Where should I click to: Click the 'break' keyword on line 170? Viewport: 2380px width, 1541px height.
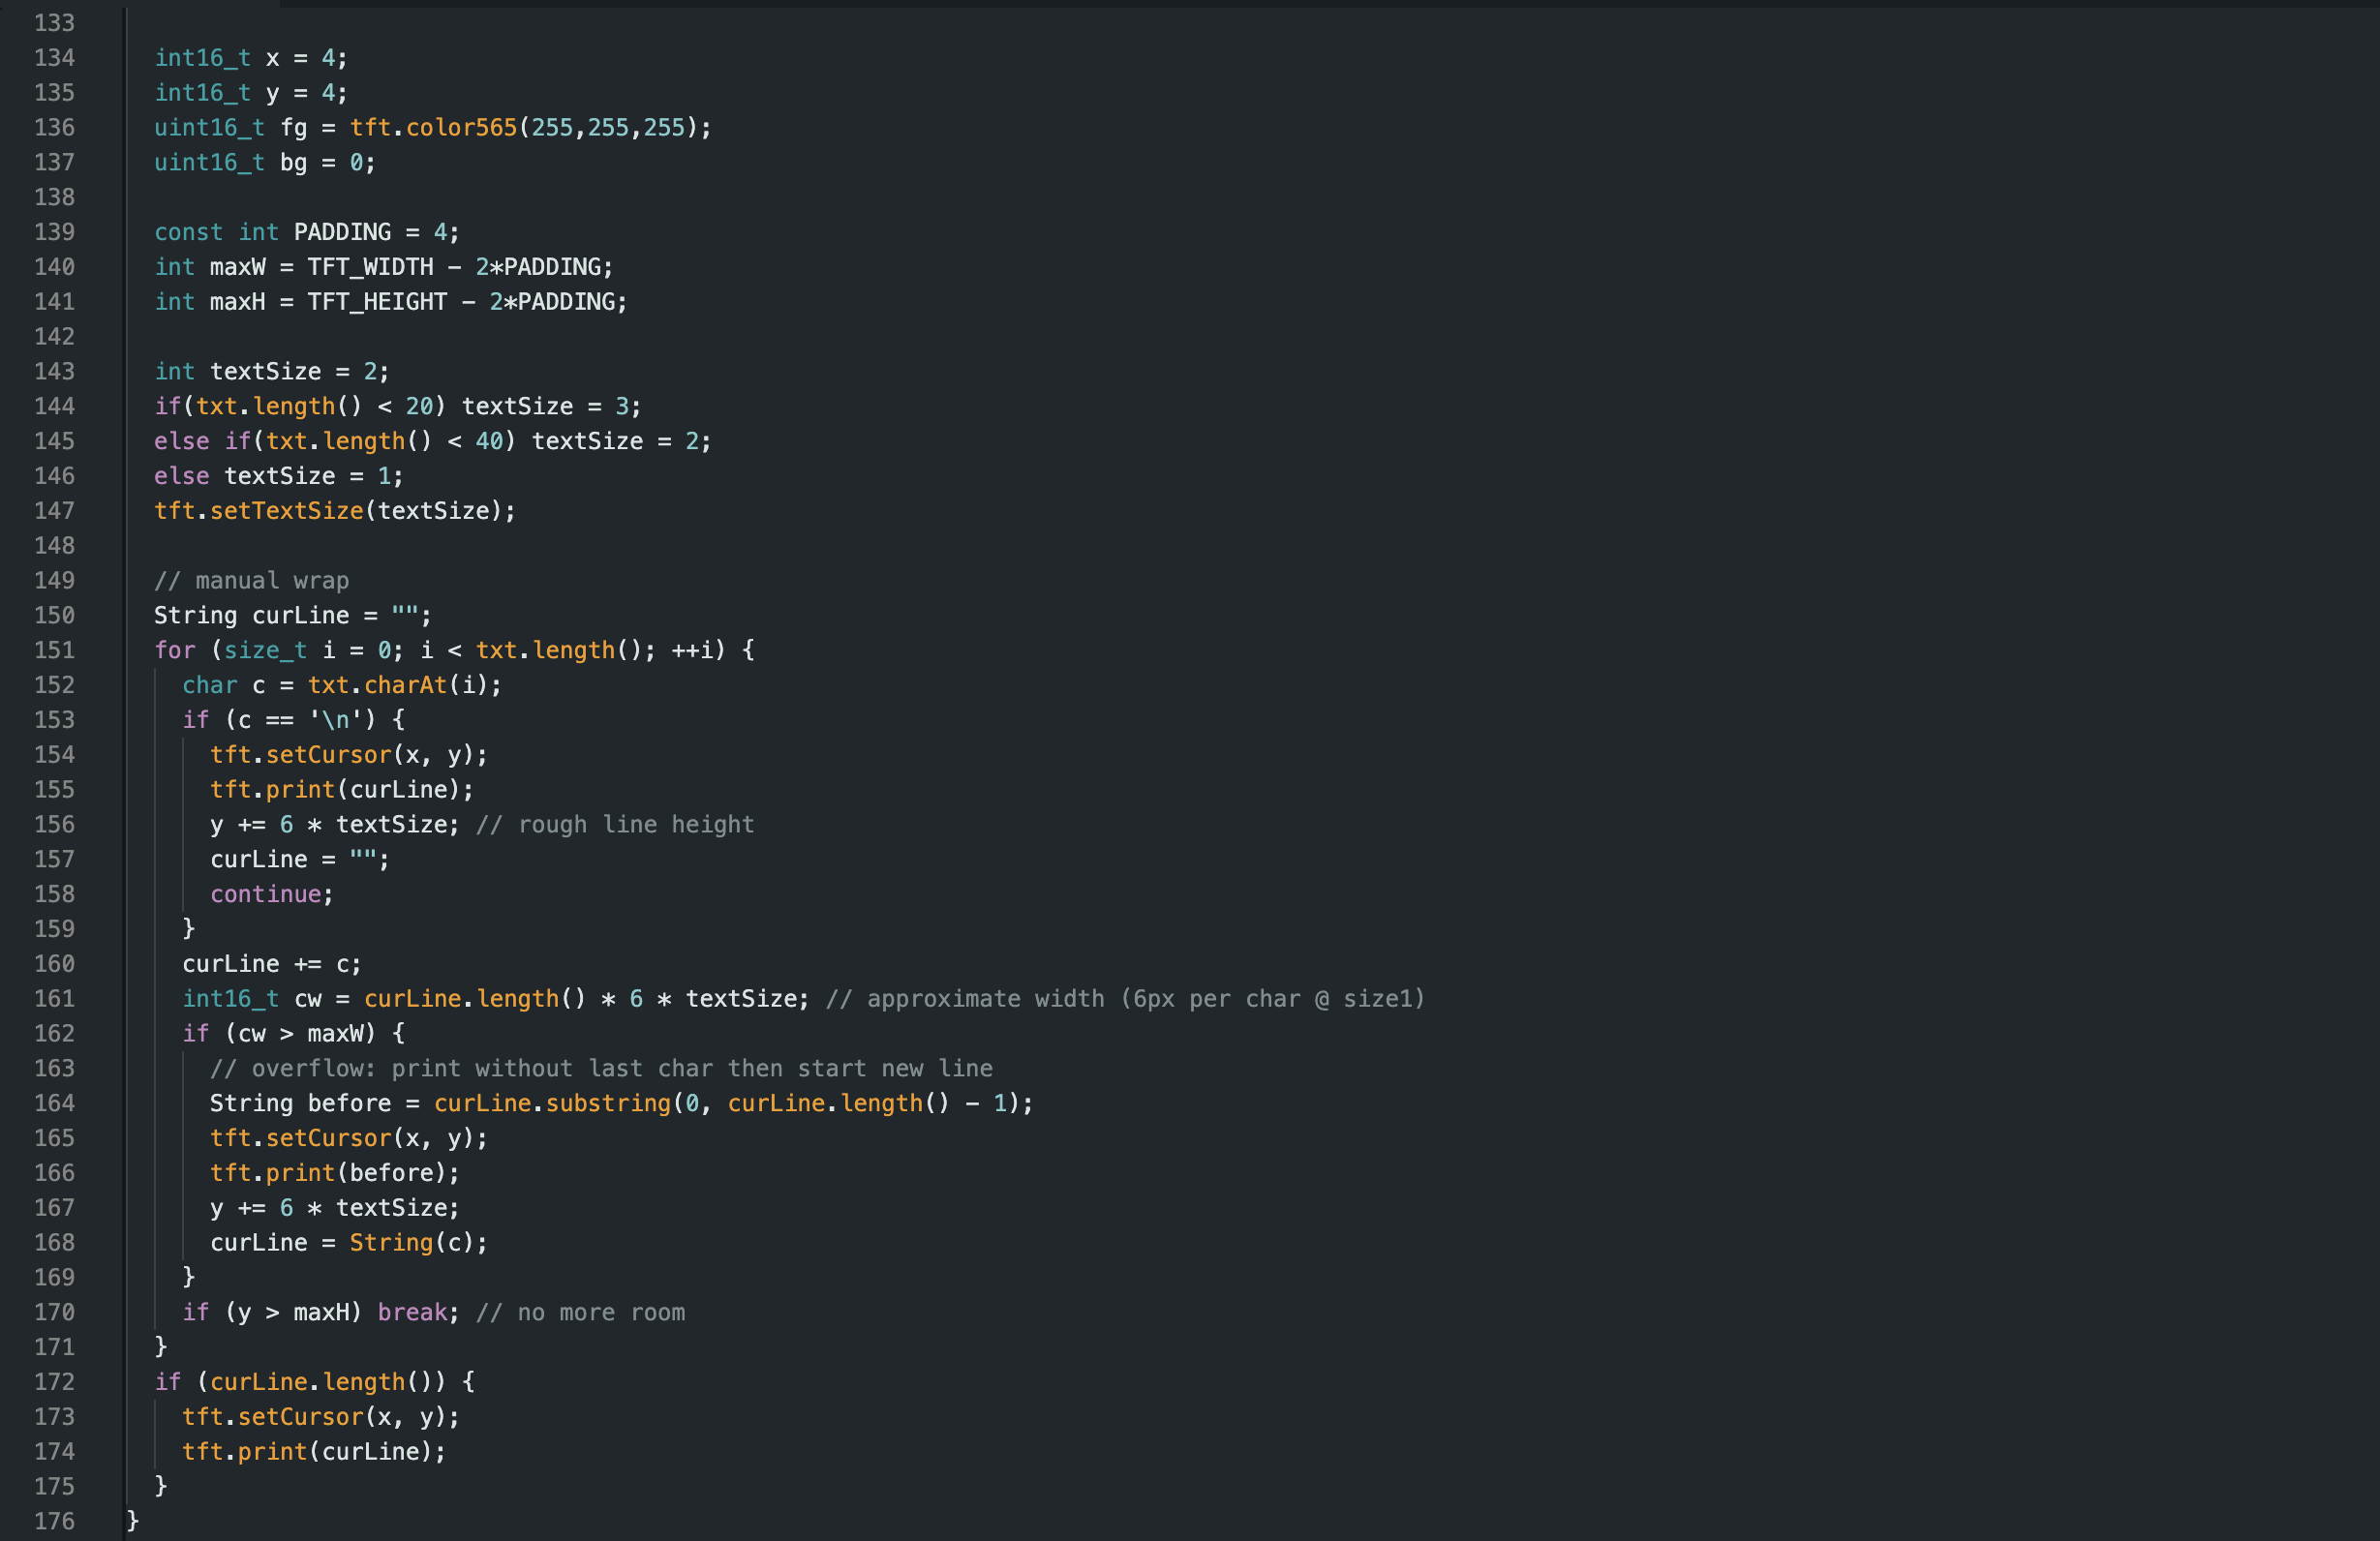[x=412, y=1312]
